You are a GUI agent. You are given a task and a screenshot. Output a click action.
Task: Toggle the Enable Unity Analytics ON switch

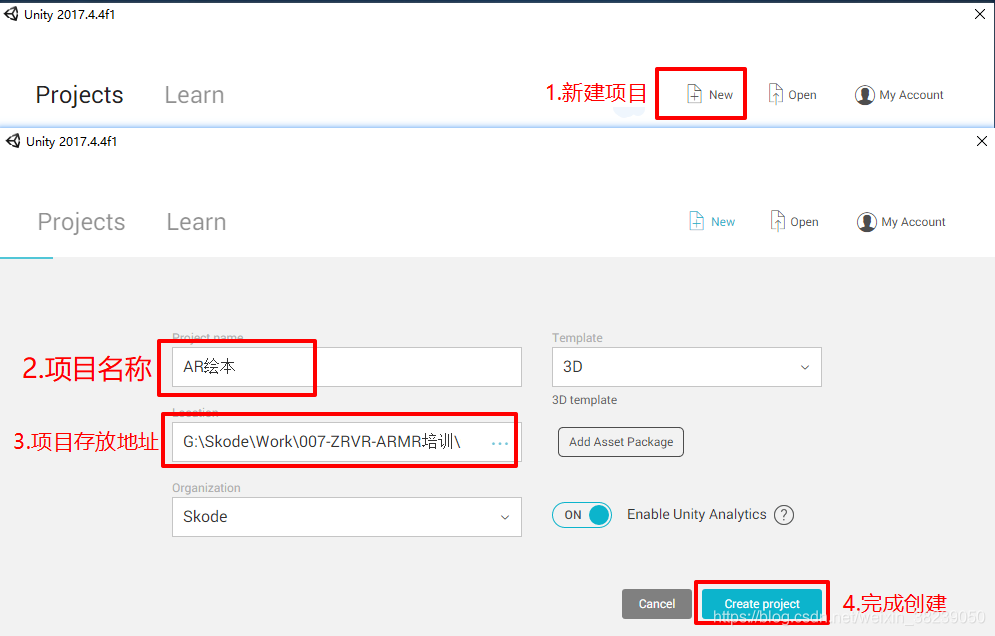[582, 515]
